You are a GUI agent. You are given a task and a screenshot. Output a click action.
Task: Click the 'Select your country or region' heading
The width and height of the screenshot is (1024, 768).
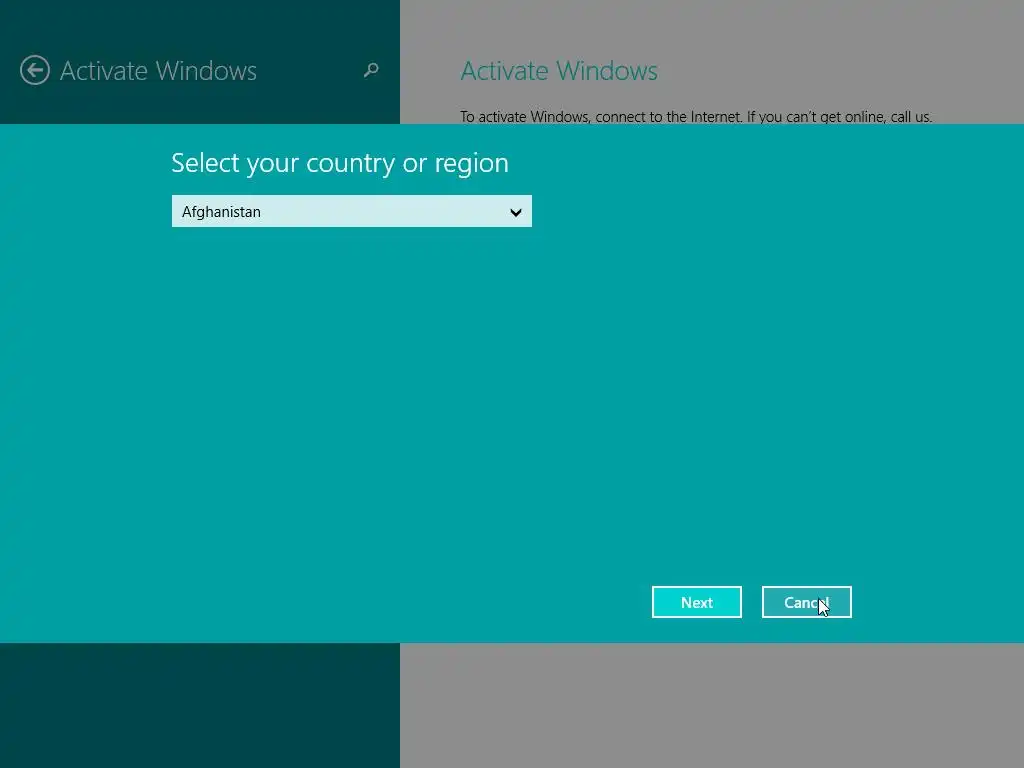[340, 163]
